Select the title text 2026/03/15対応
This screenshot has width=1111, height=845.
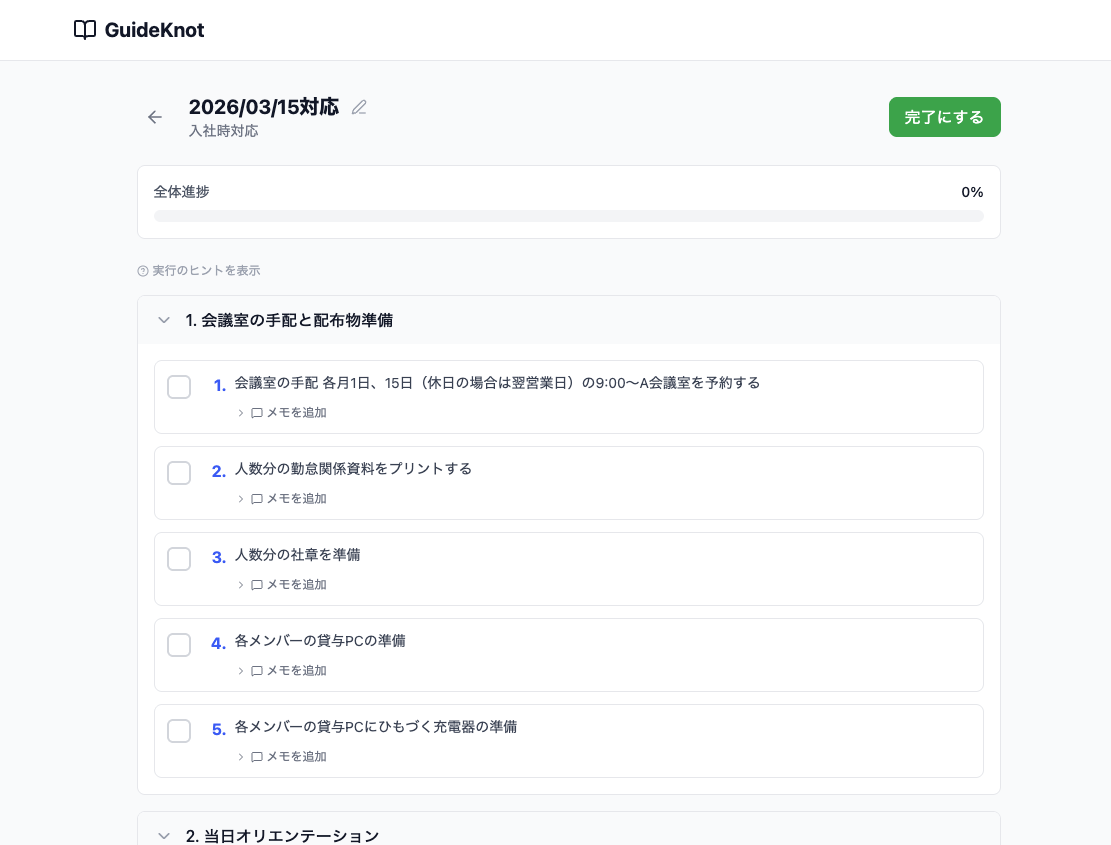click(x=264, y=107)
